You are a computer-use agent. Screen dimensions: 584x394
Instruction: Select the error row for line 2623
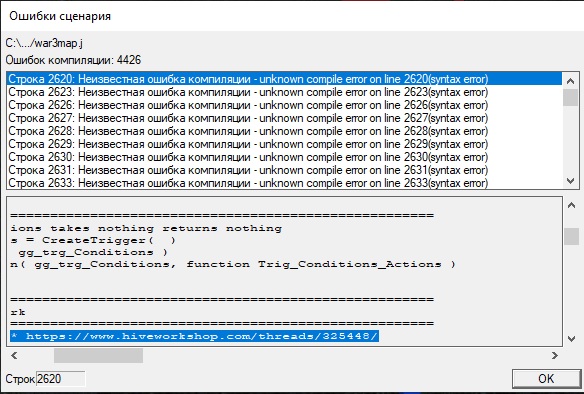284,92
